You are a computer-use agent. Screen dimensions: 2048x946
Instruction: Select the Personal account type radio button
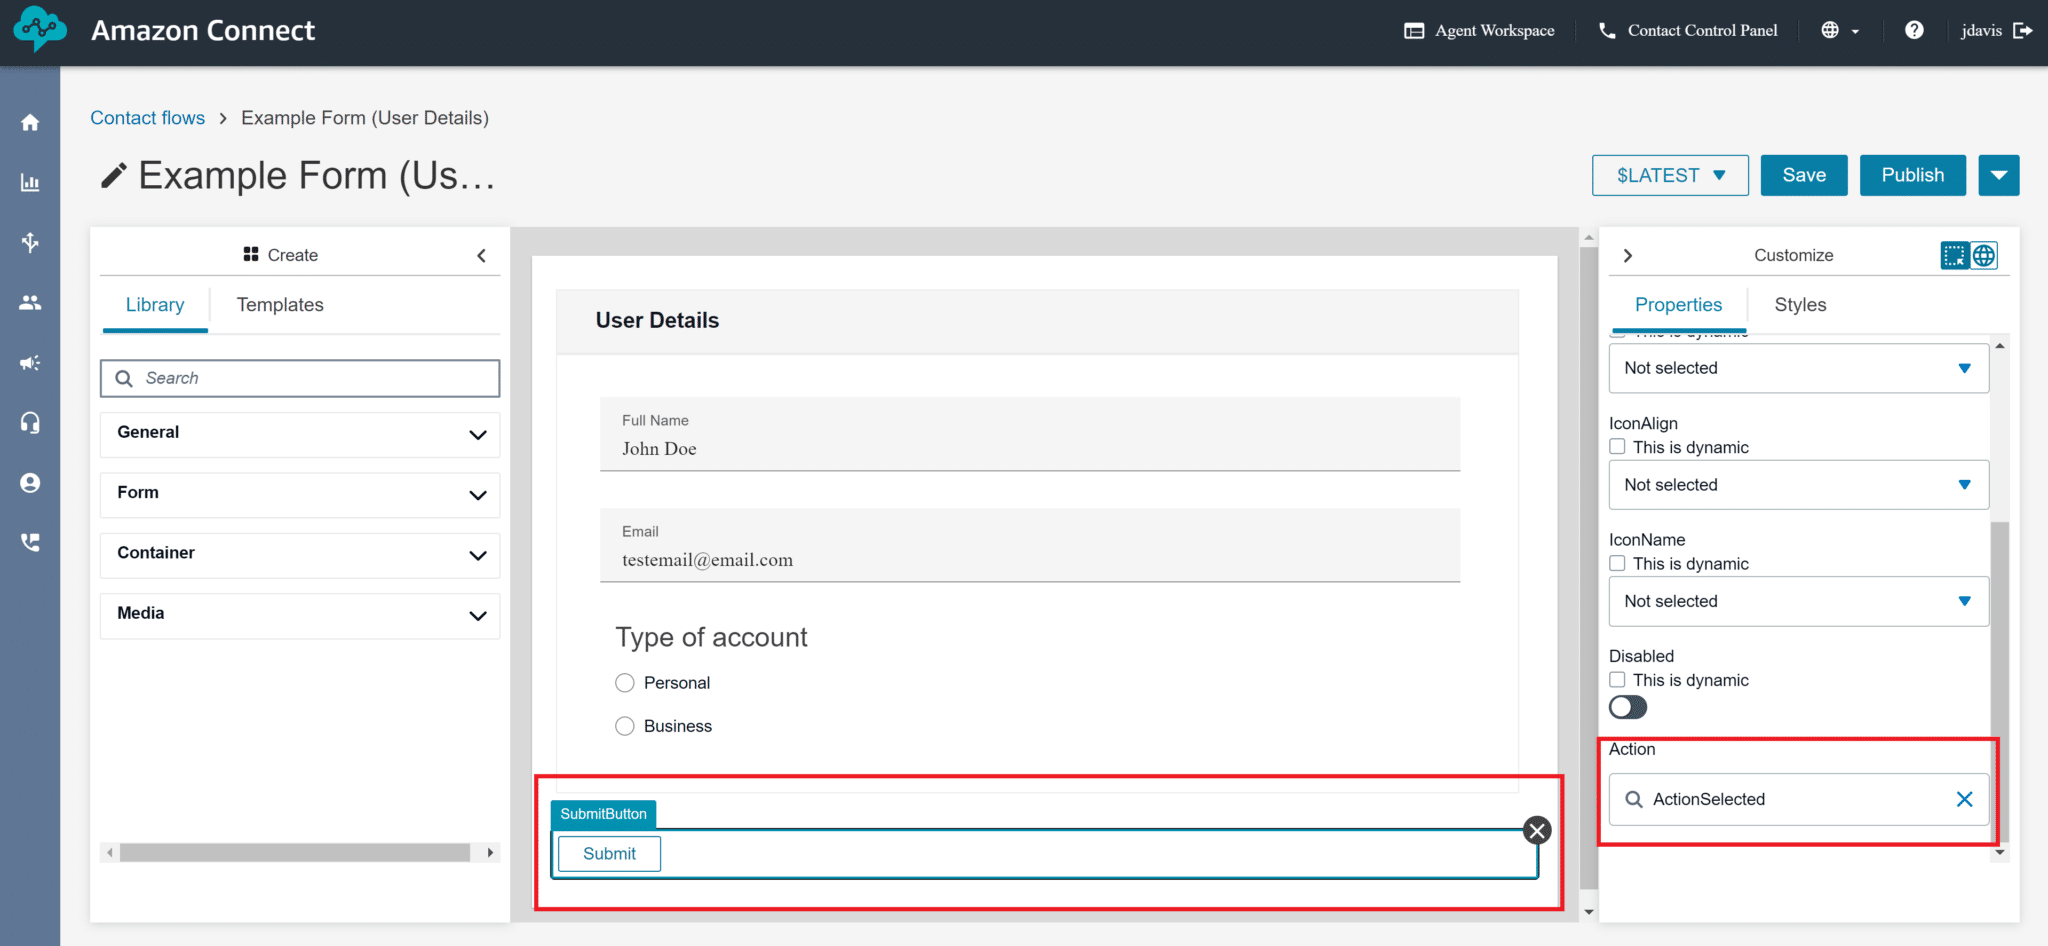tap(624, 682)
